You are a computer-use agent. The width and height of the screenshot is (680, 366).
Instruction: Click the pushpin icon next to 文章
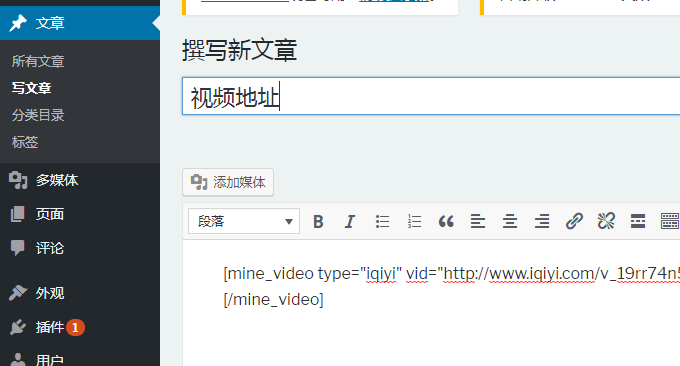click(18, 23)
